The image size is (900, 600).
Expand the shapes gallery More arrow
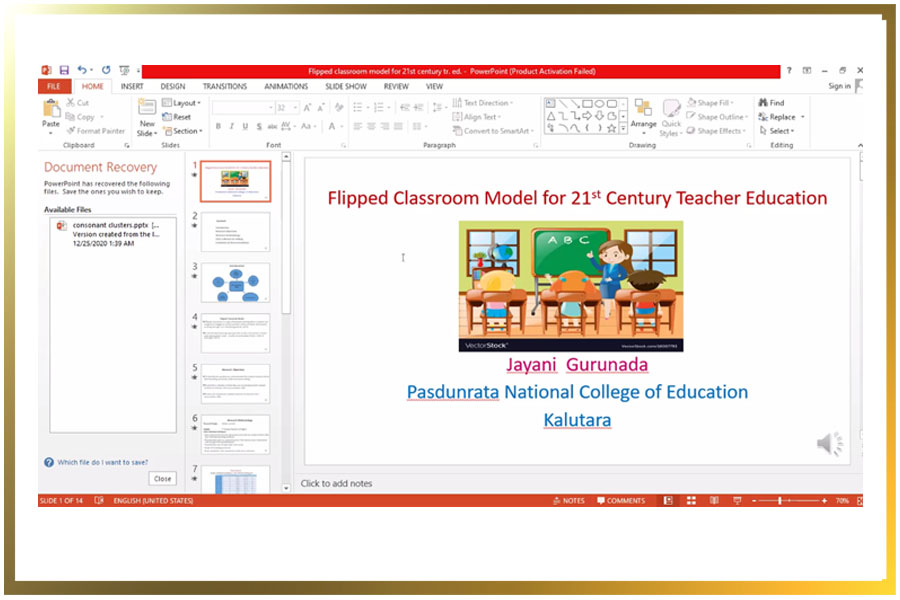tap(623, 129)
